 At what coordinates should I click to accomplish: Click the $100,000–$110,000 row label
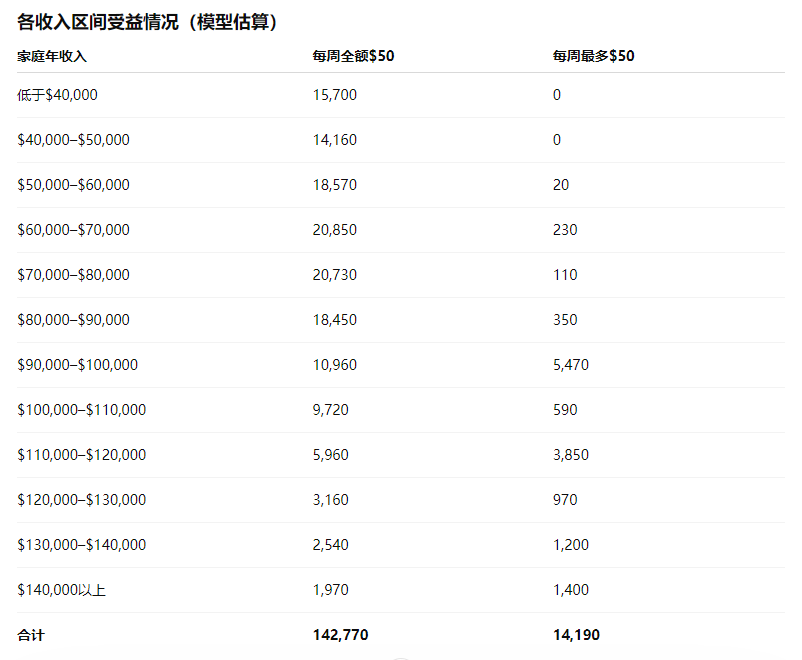(x=81, y=410)
